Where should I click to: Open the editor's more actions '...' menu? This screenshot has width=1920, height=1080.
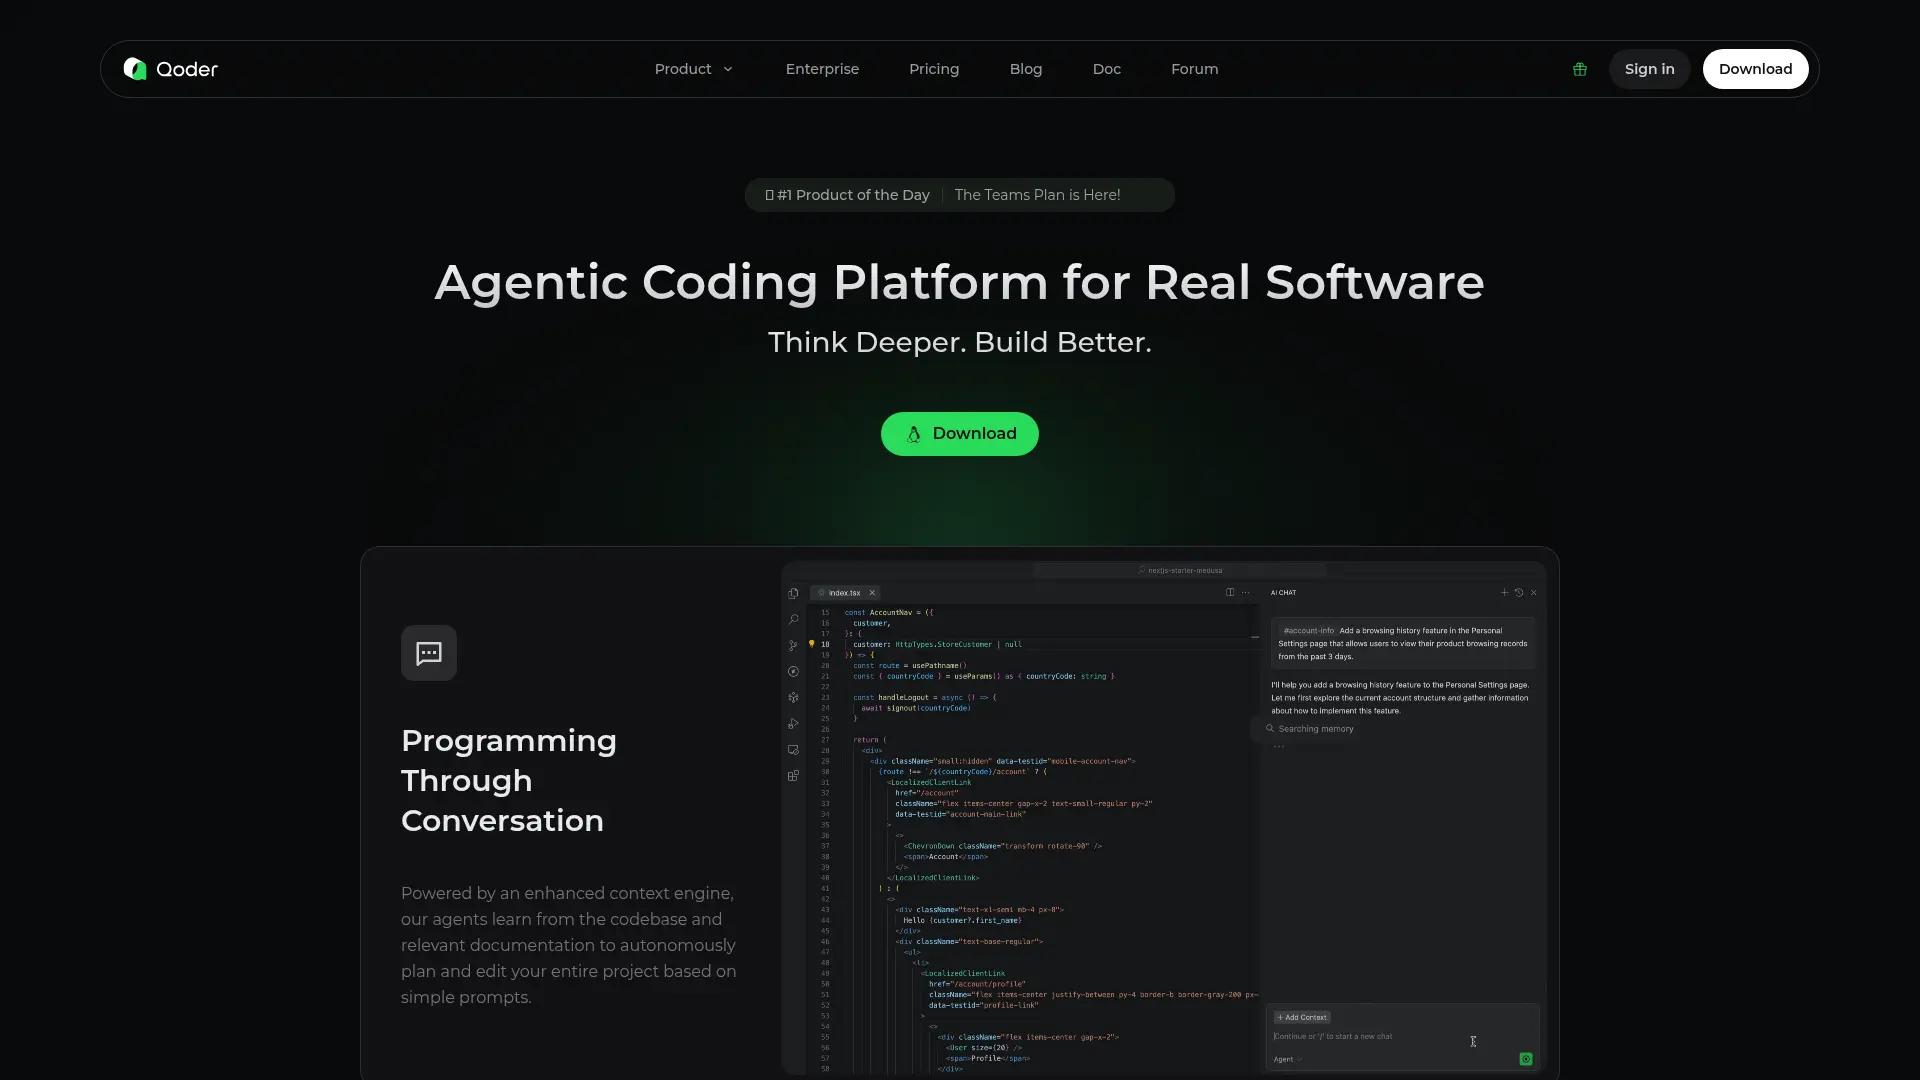1246,592
